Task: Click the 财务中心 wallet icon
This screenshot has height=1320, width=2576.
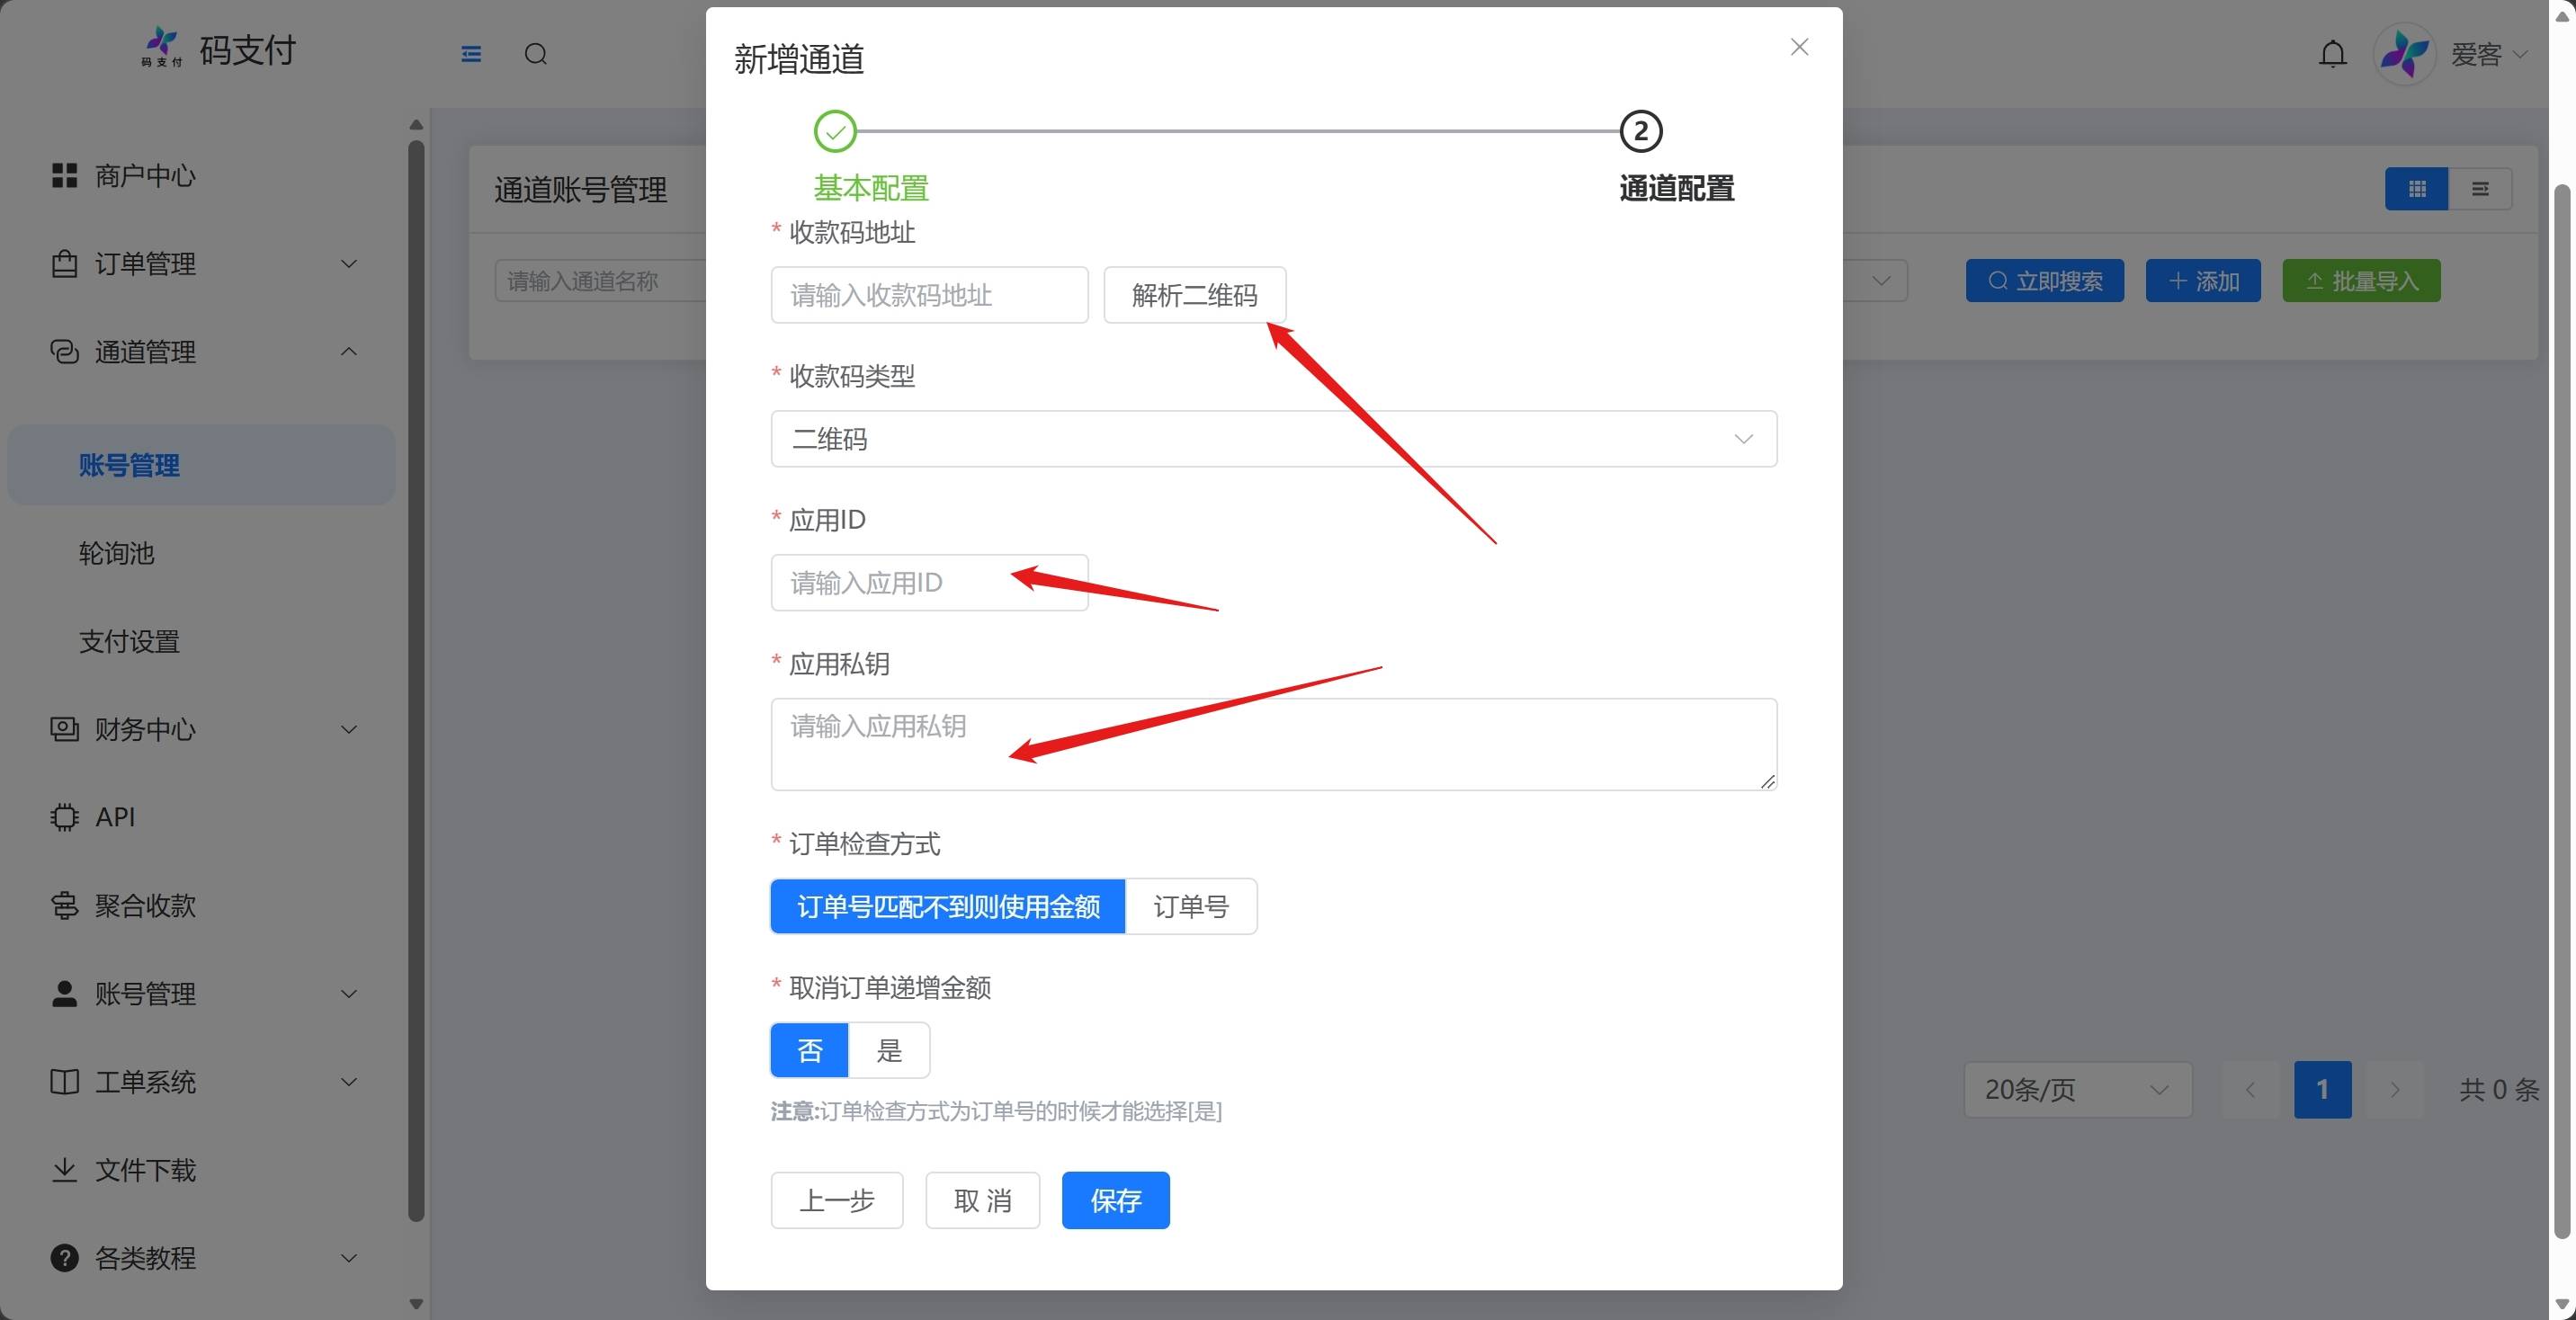Action: [x=64, y=729]
